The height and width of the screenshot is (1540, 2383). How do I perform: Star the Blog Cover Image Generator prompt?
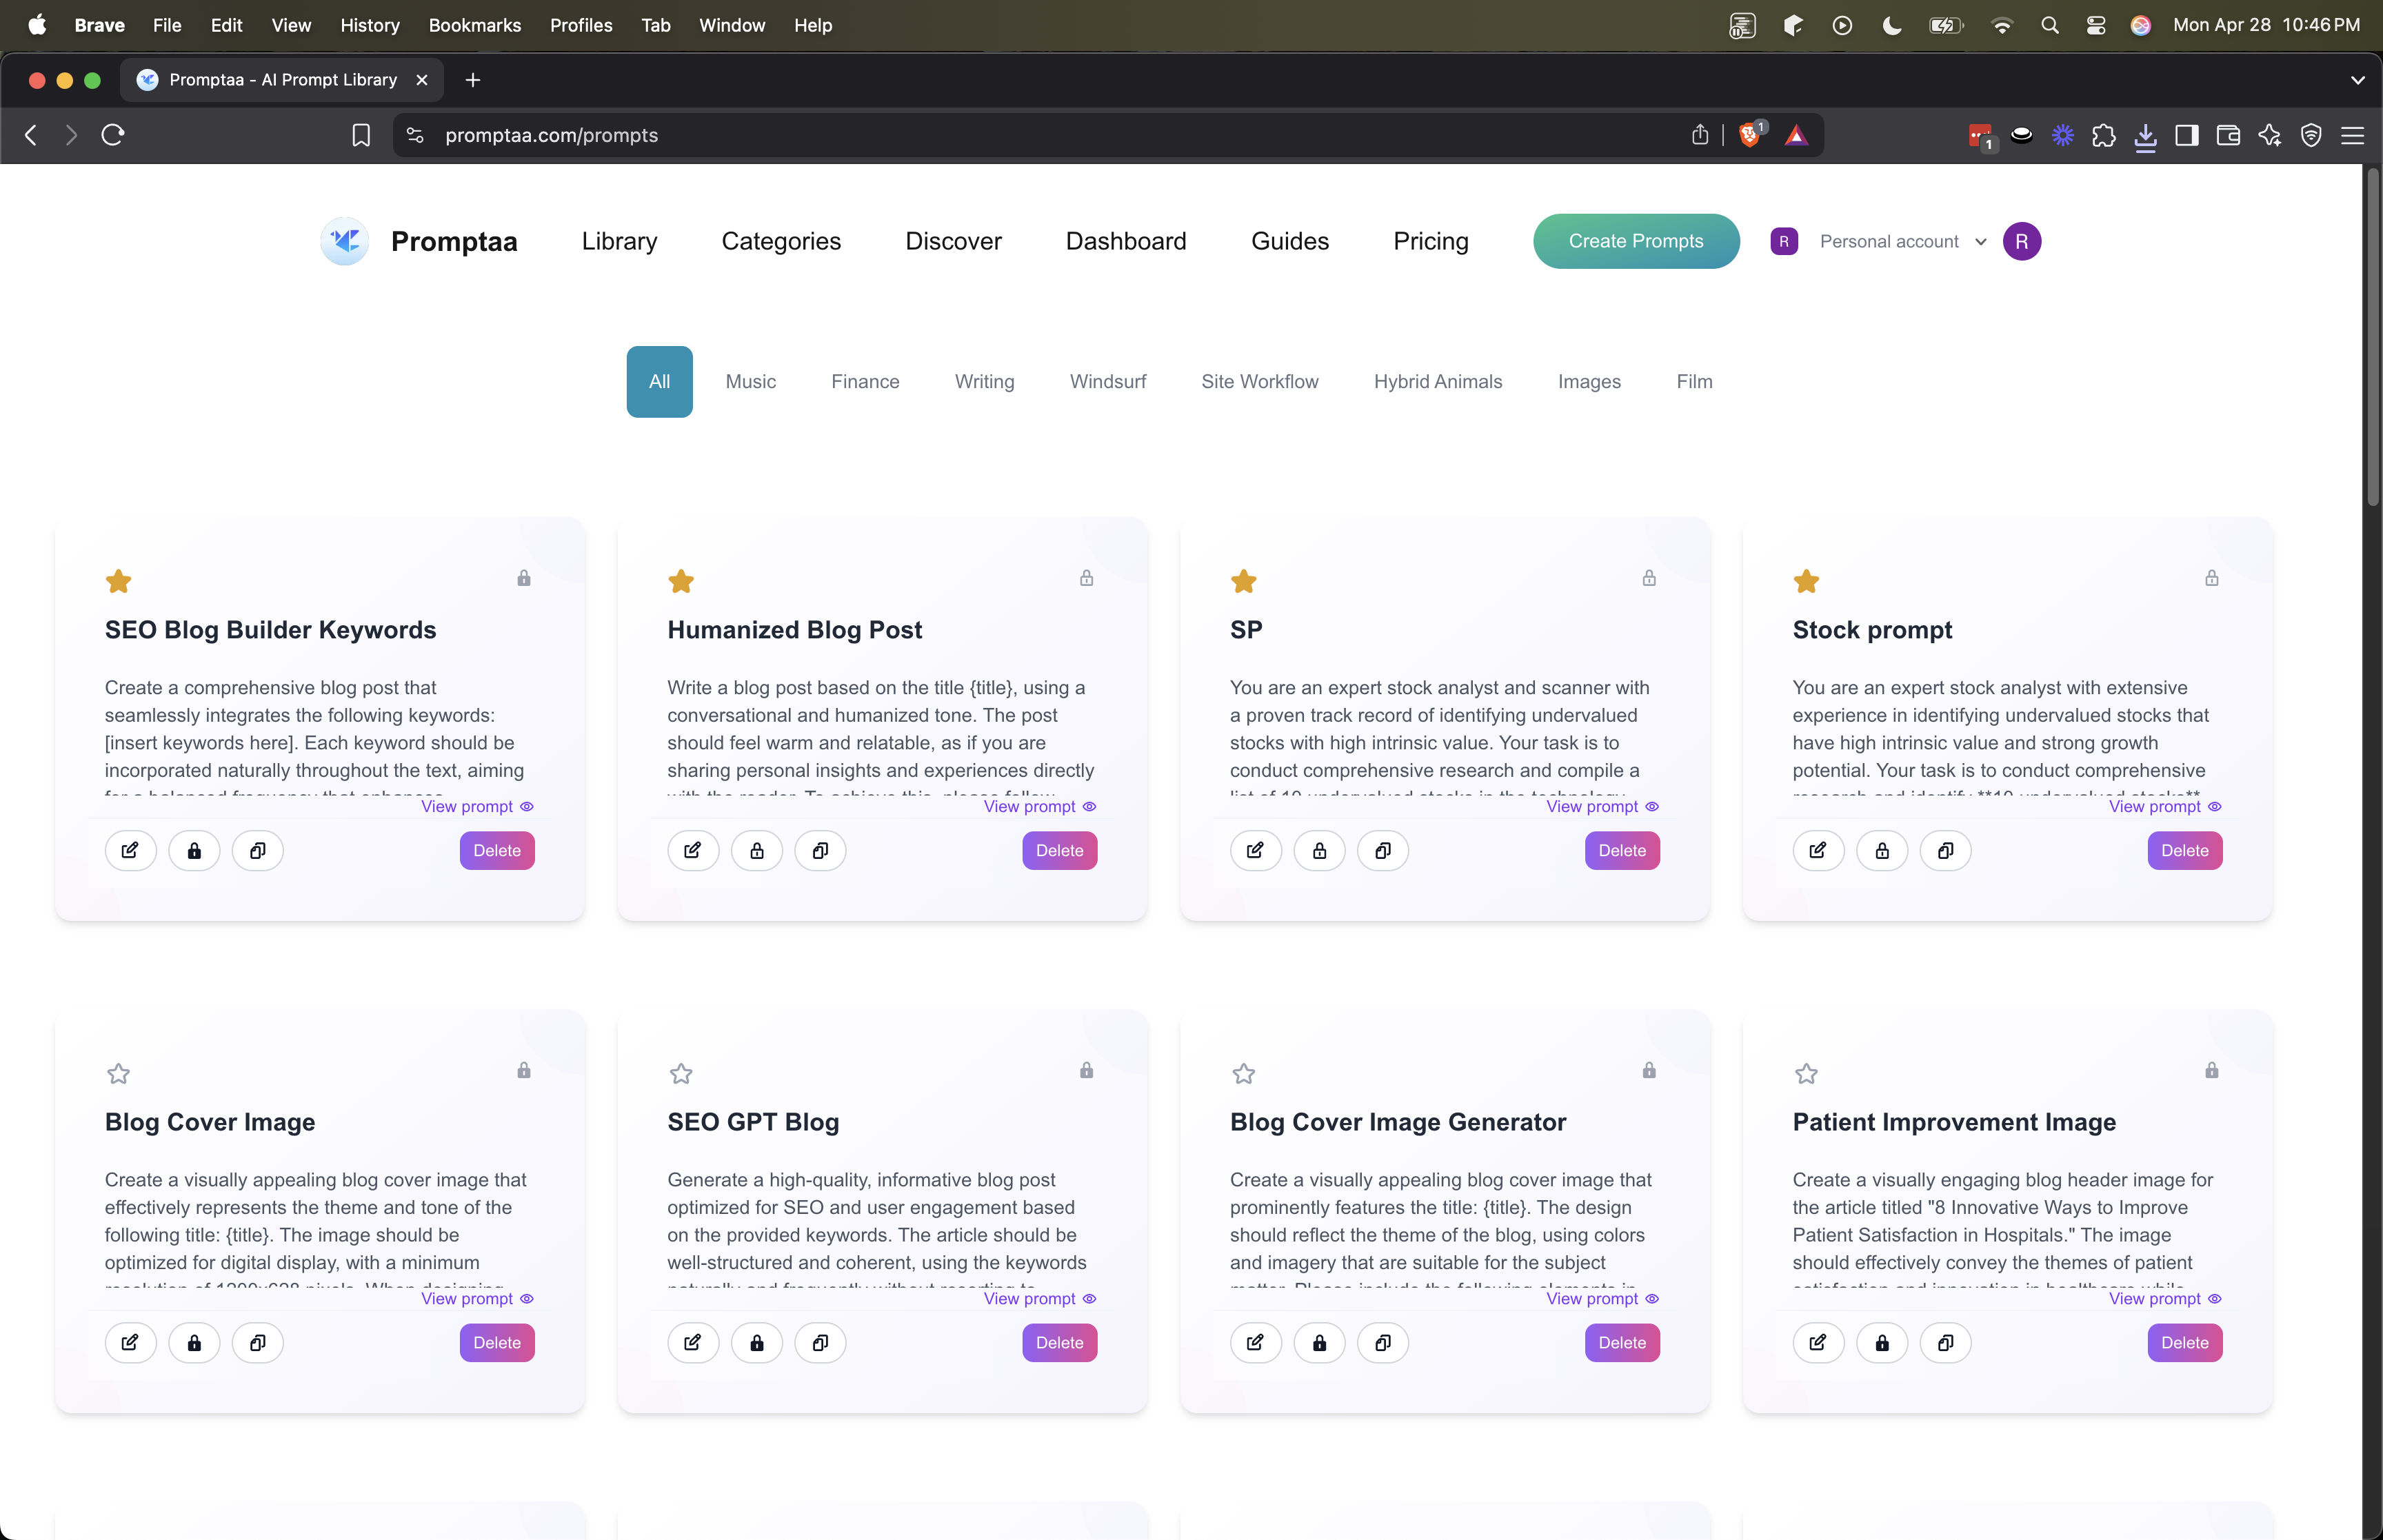1243,1073
